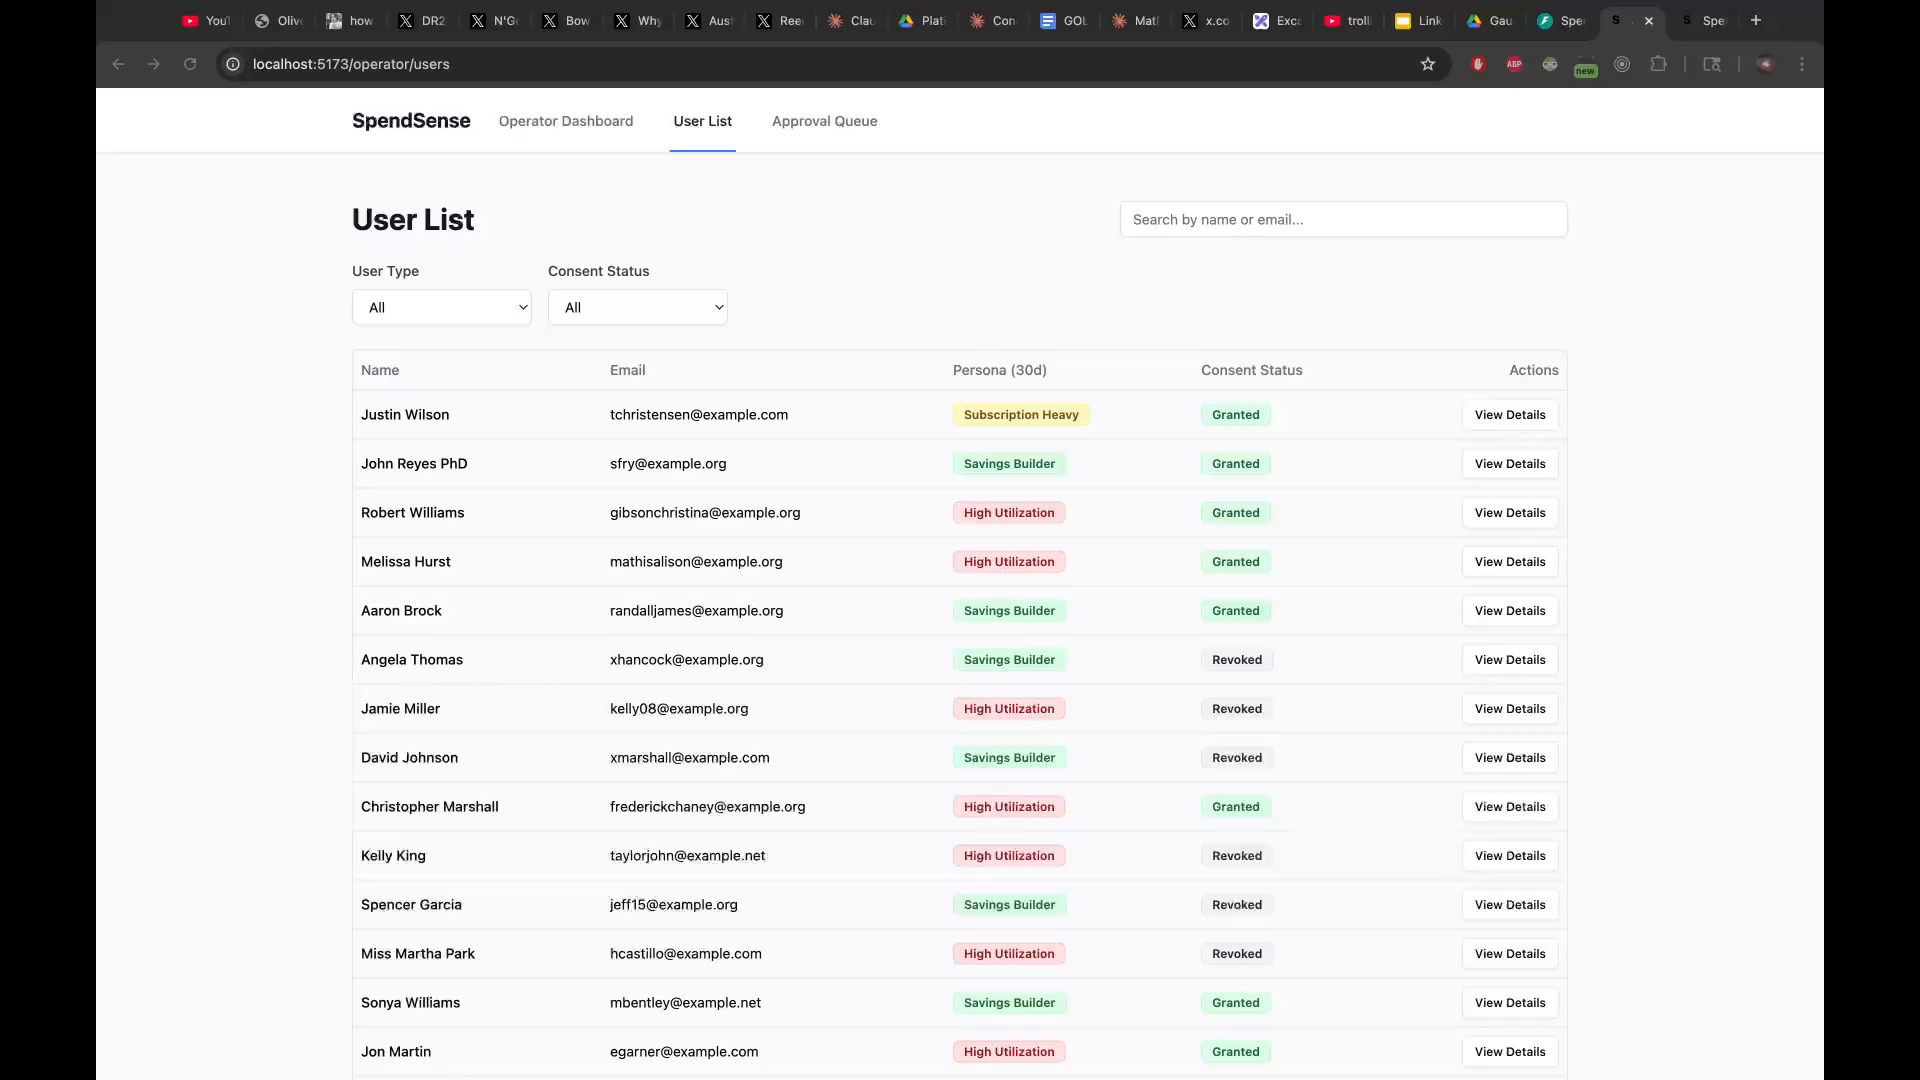
Task: View Details for Justin Wilson
Action: pyautogui.click(x=1509, y=415)
